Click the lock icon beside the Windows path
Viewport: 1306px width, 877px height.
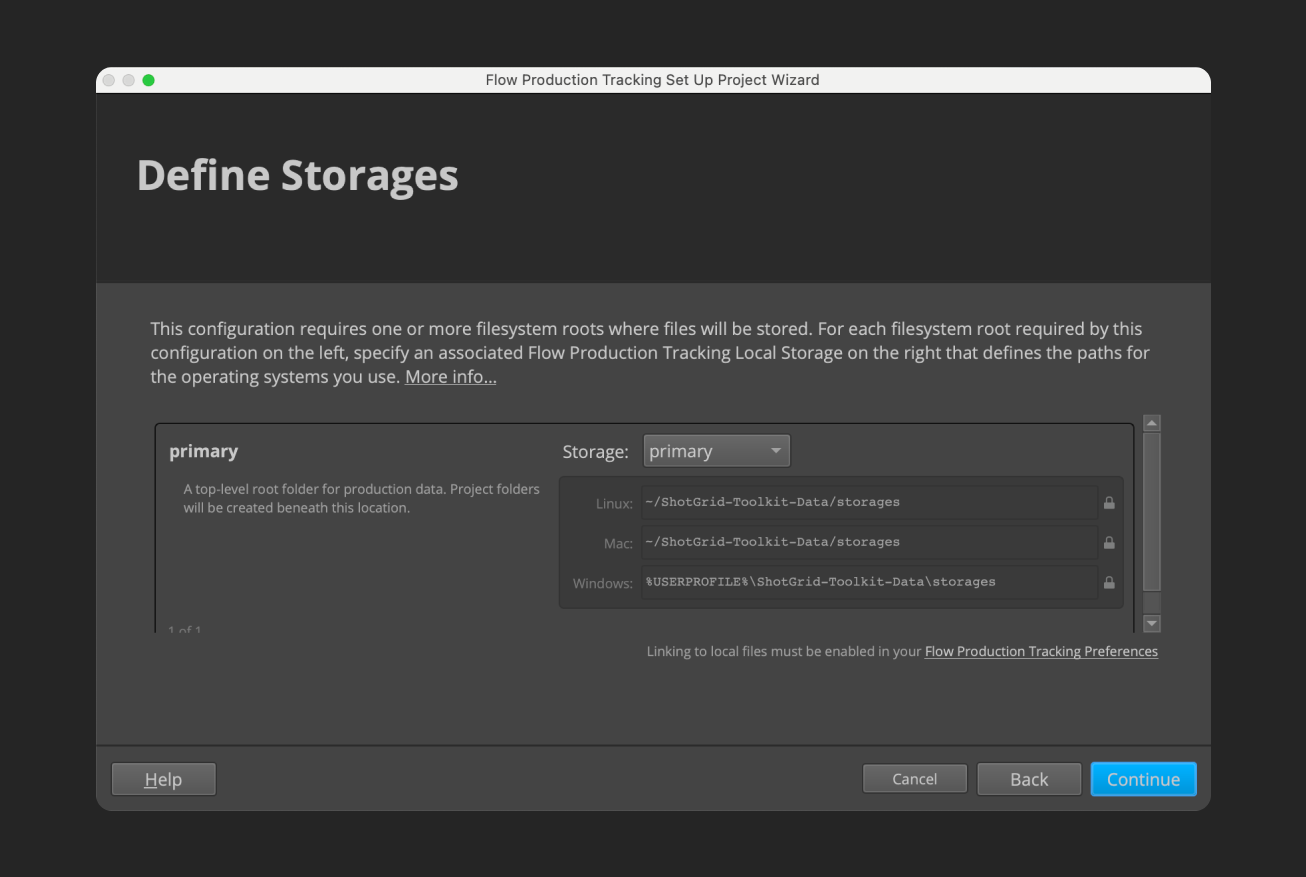1109,582
